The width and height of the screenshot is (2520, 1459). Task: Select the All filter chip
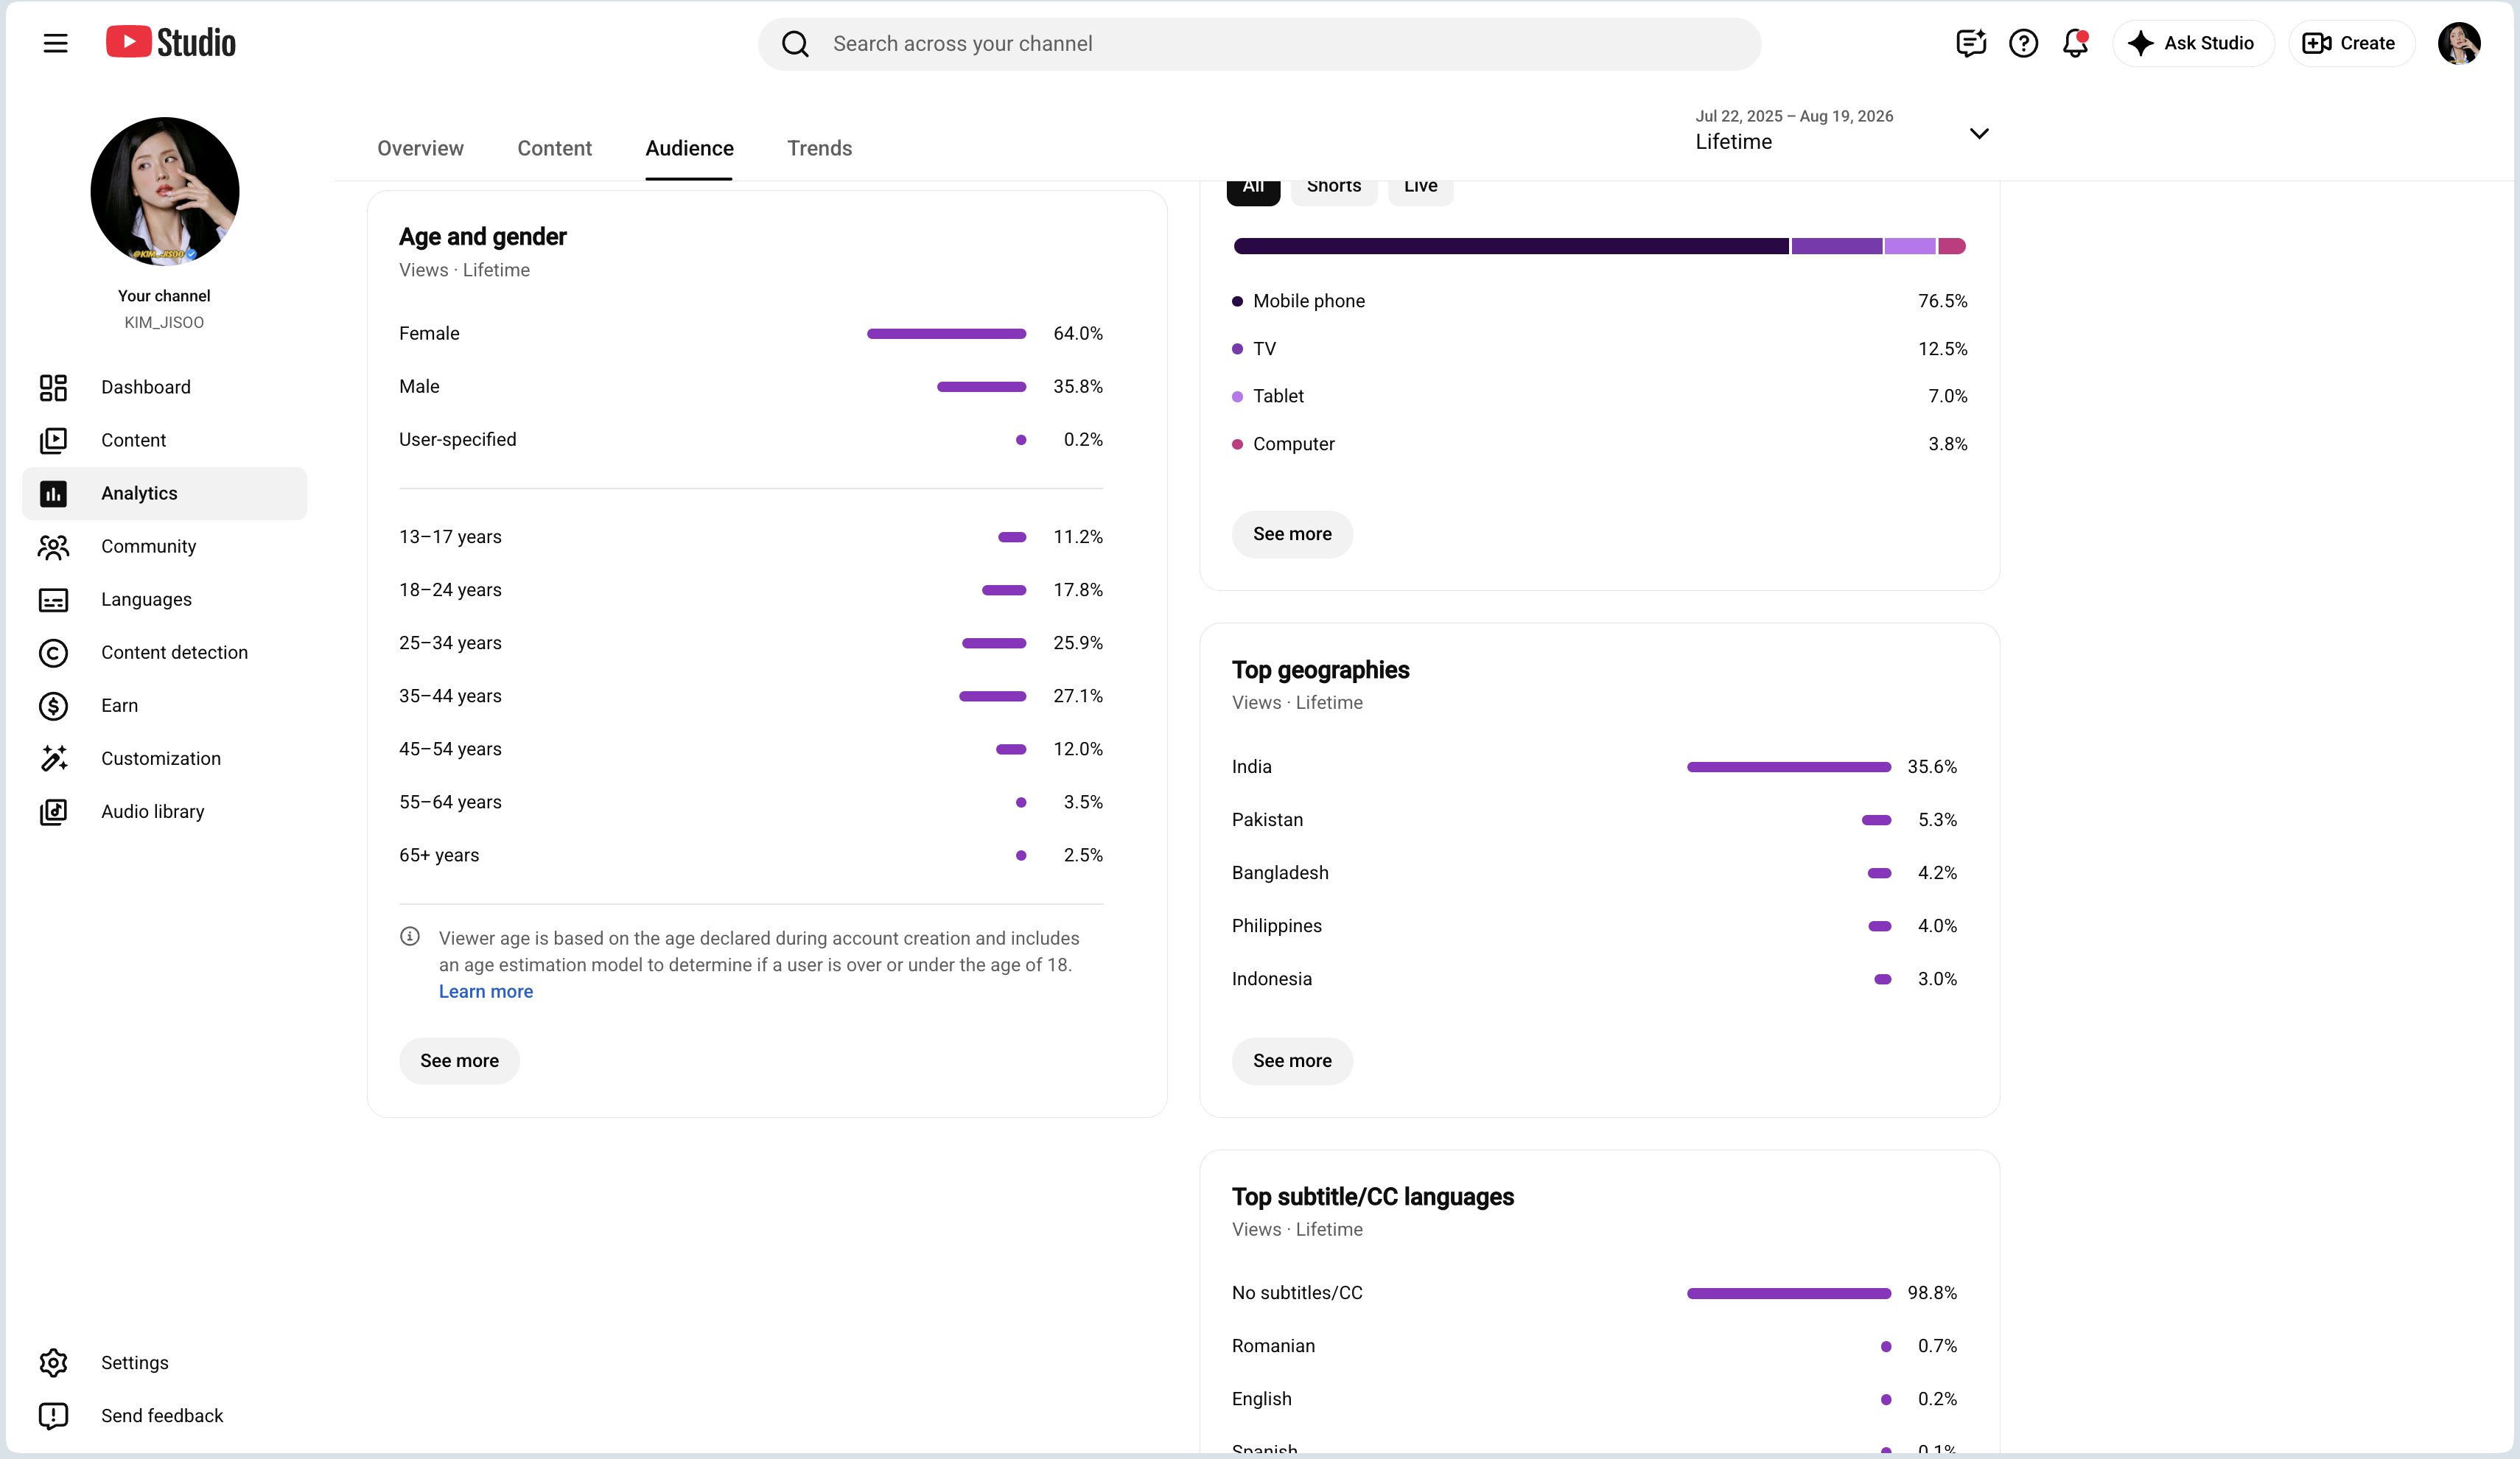click(1253, 187)
